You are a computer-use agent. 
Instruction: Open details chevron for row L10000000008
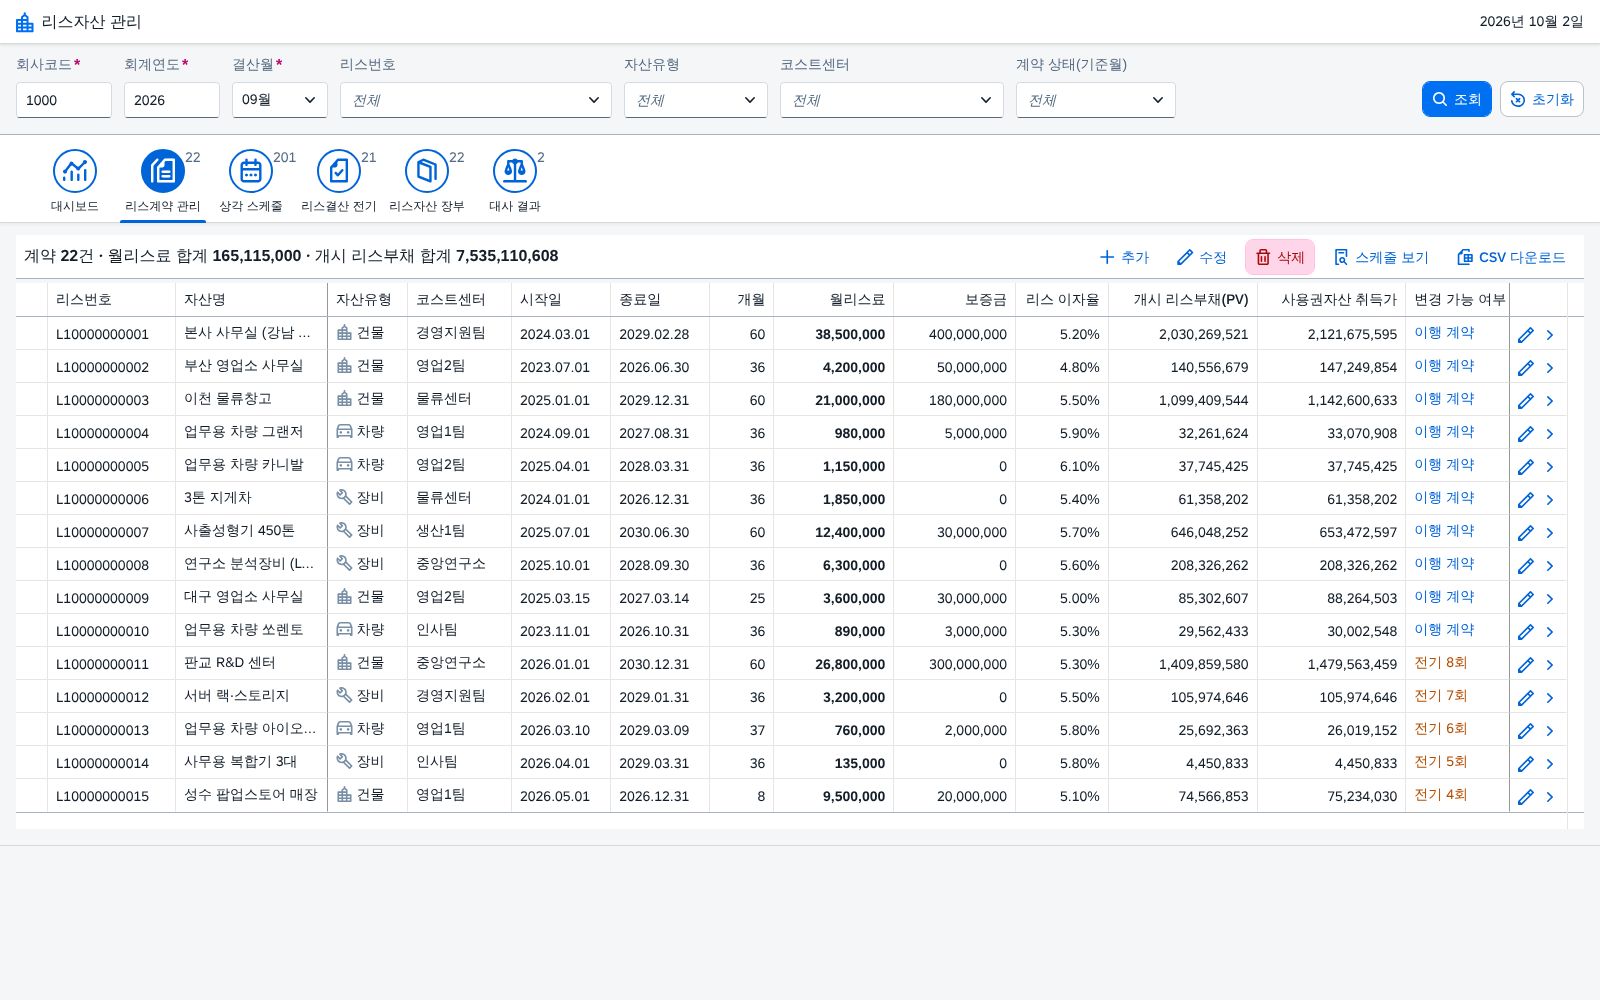(1550, 566)
